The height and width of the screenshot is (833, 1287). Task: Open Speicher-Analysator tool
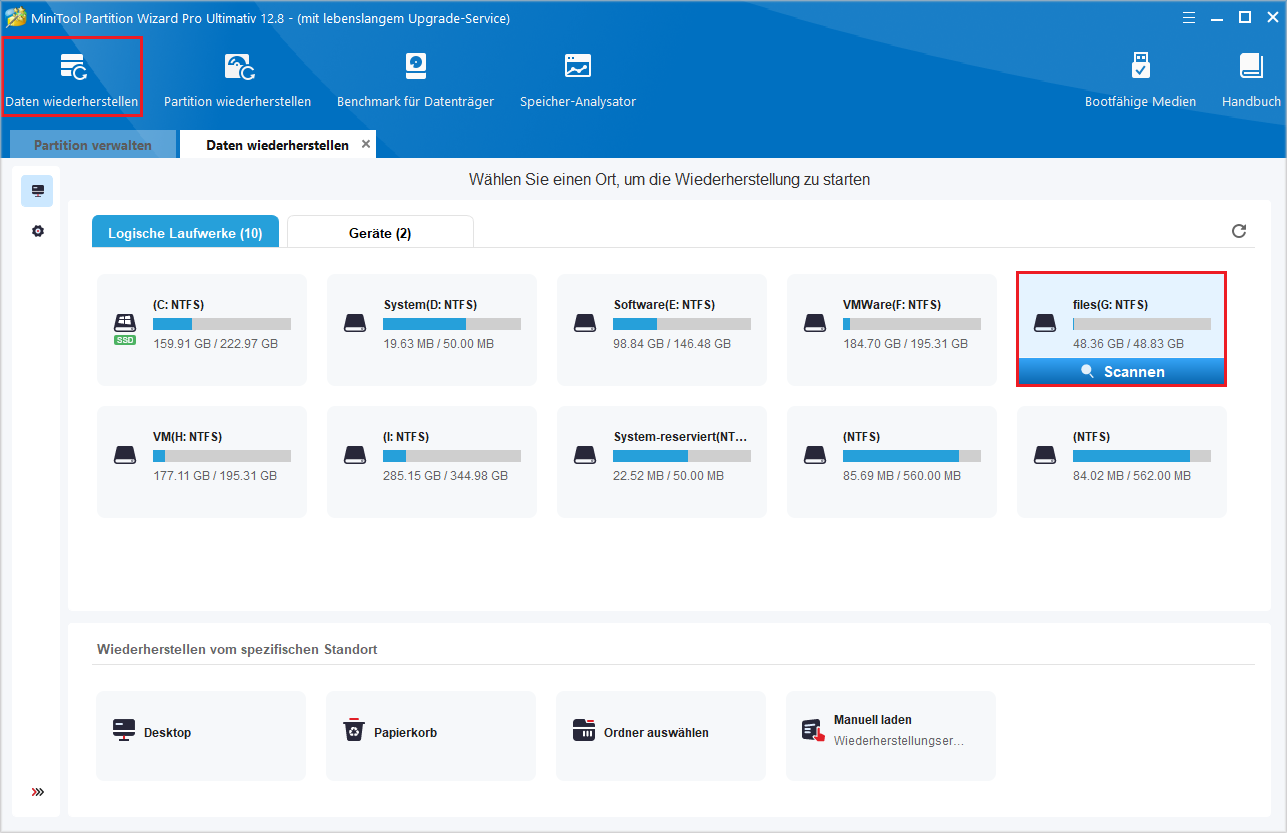pyautogui.click(x=578, y=80)
